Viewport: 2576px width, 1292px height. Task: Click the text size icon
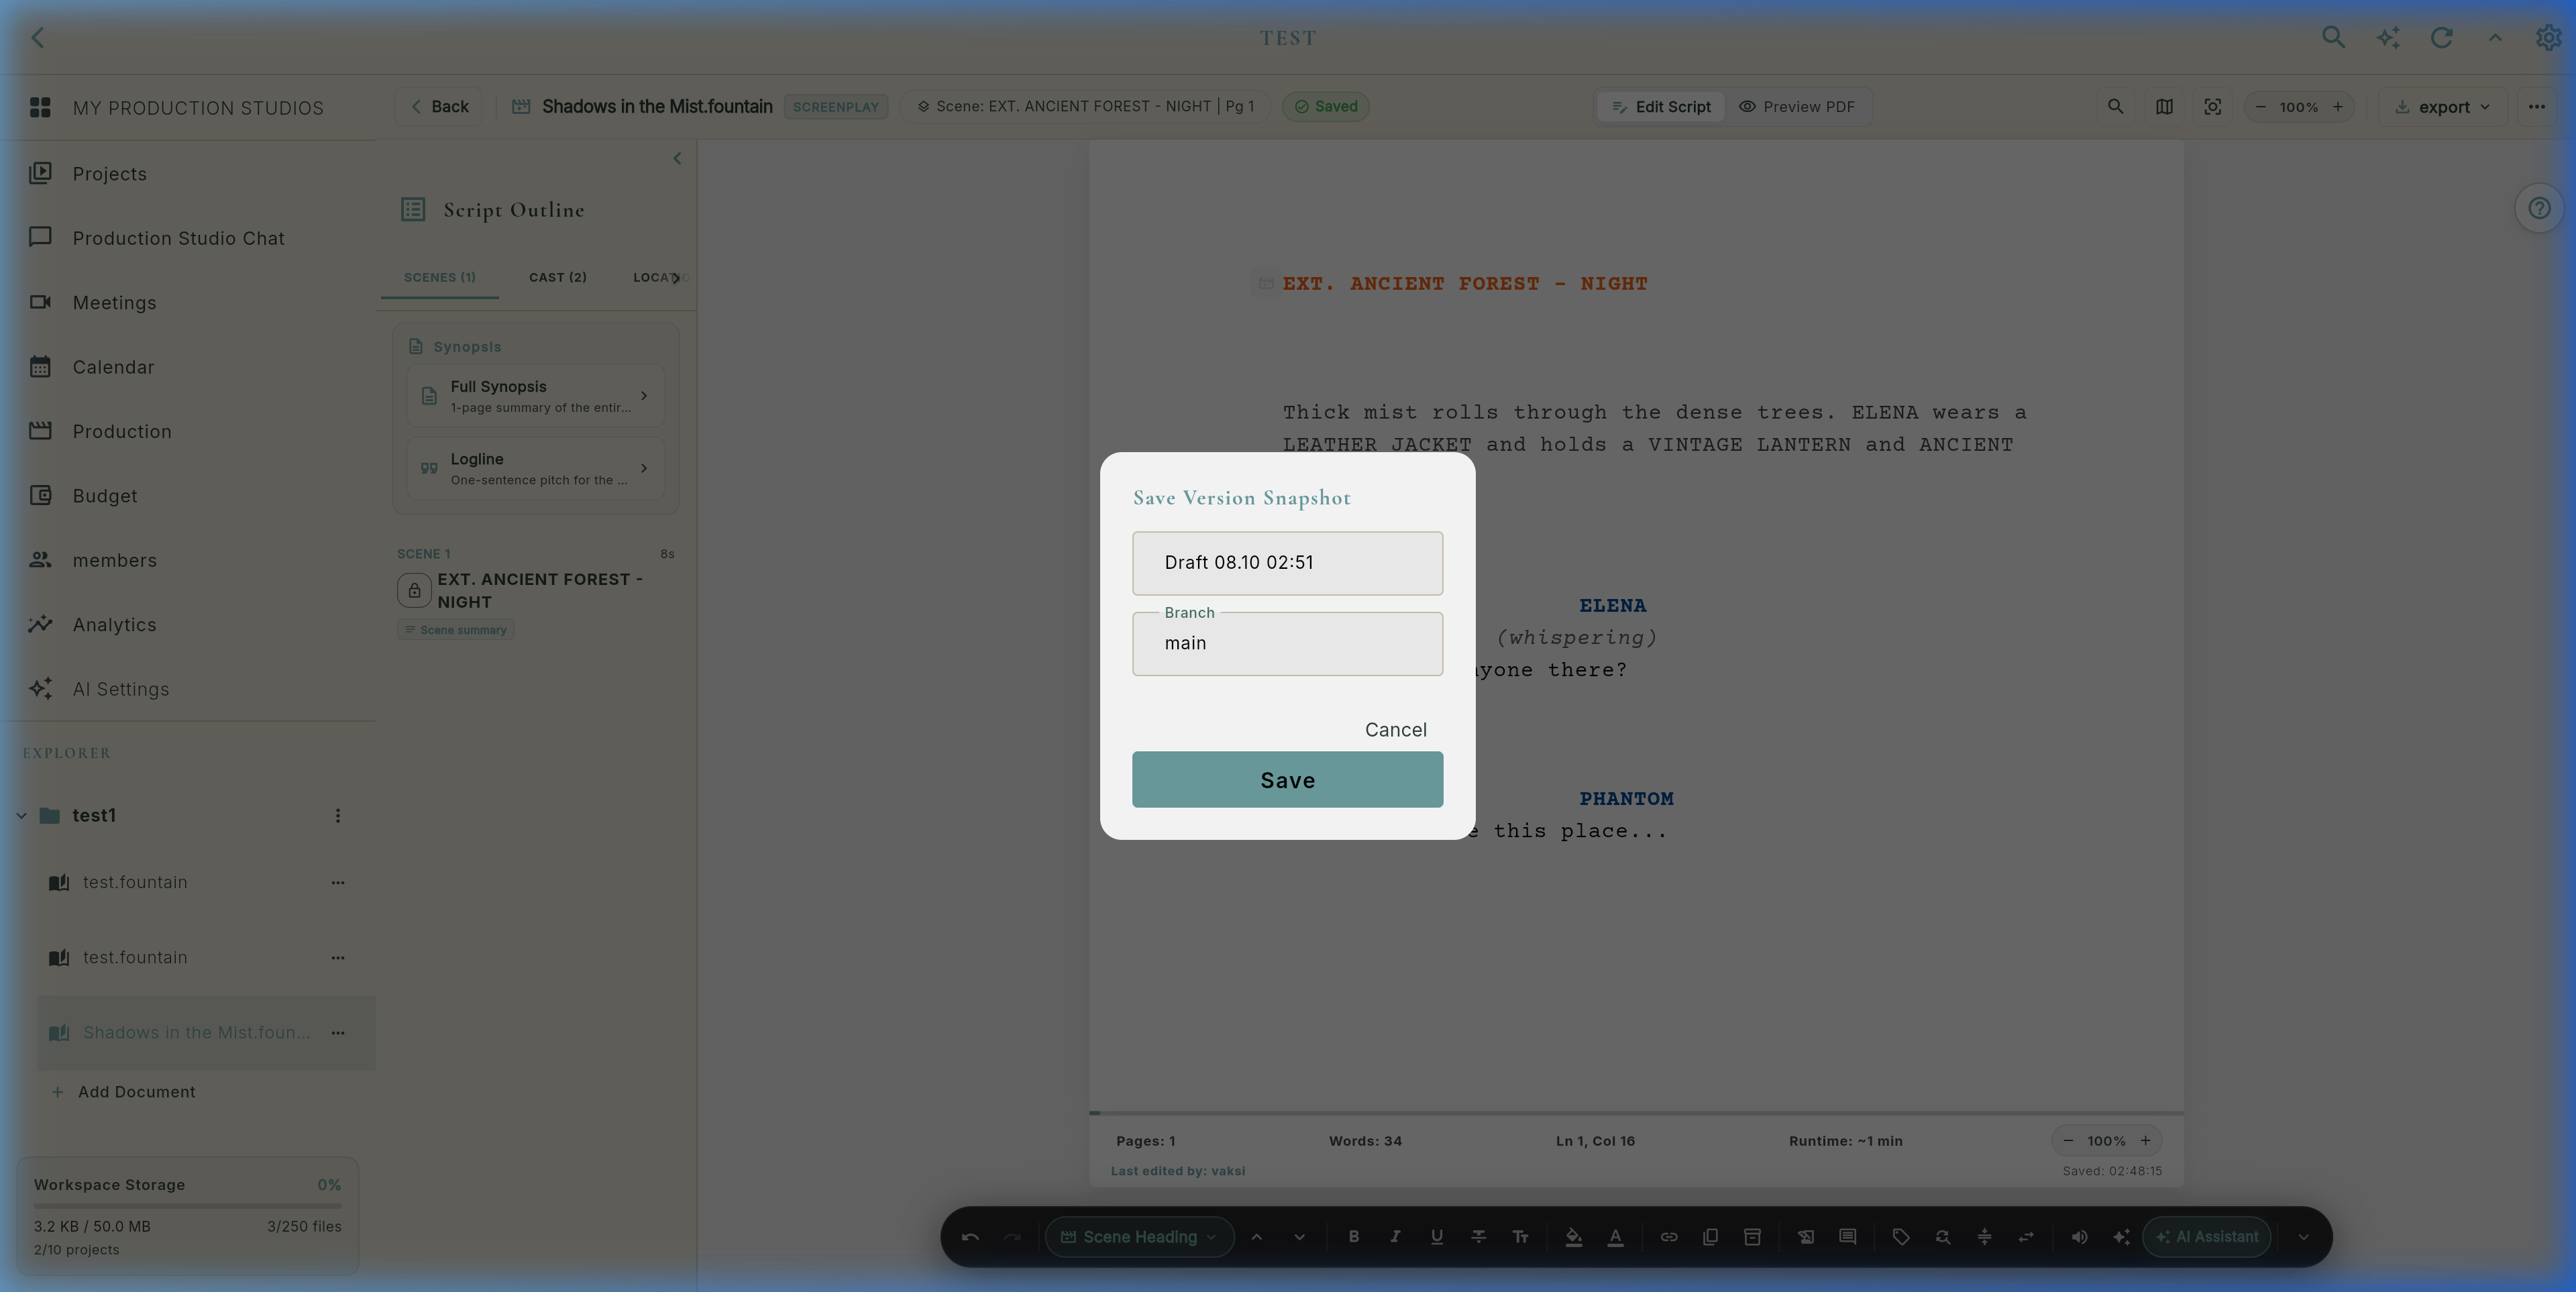click(1520, 1237)
